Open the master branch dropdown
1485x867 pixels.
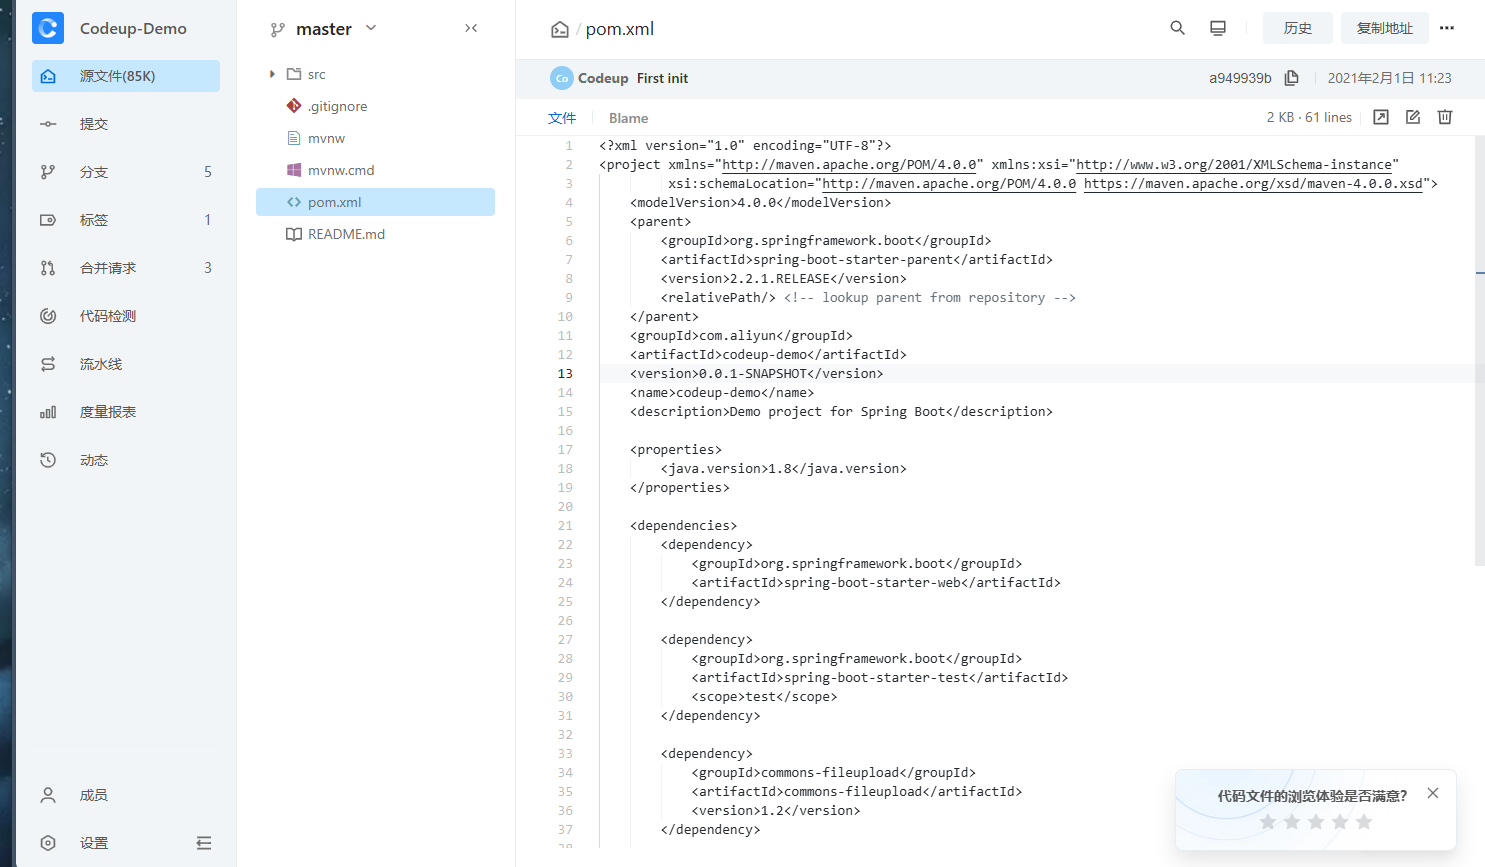(324, 29)
